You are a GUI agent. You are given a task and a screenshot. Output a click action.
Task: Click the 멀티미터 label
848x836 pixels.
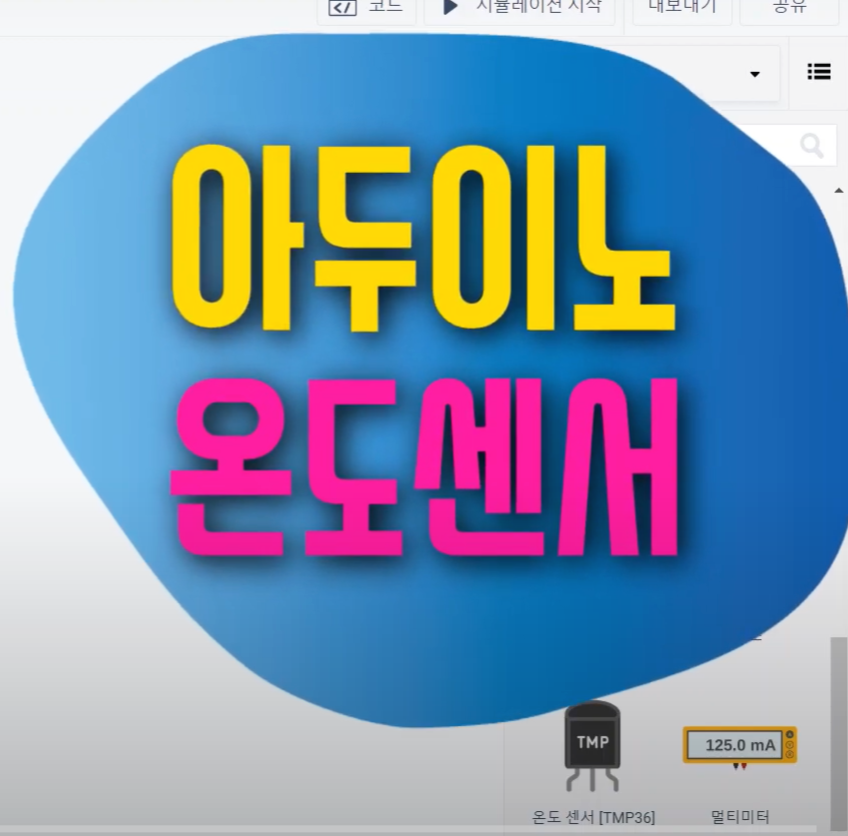(740, 817)
